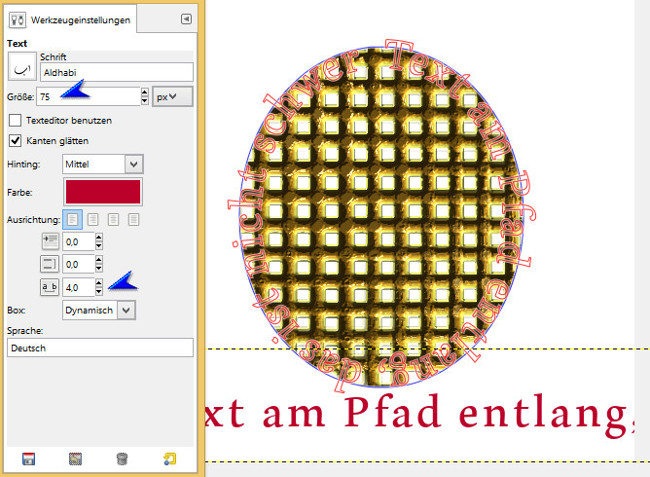Open the font preview picker button

(x=22, y=67)
